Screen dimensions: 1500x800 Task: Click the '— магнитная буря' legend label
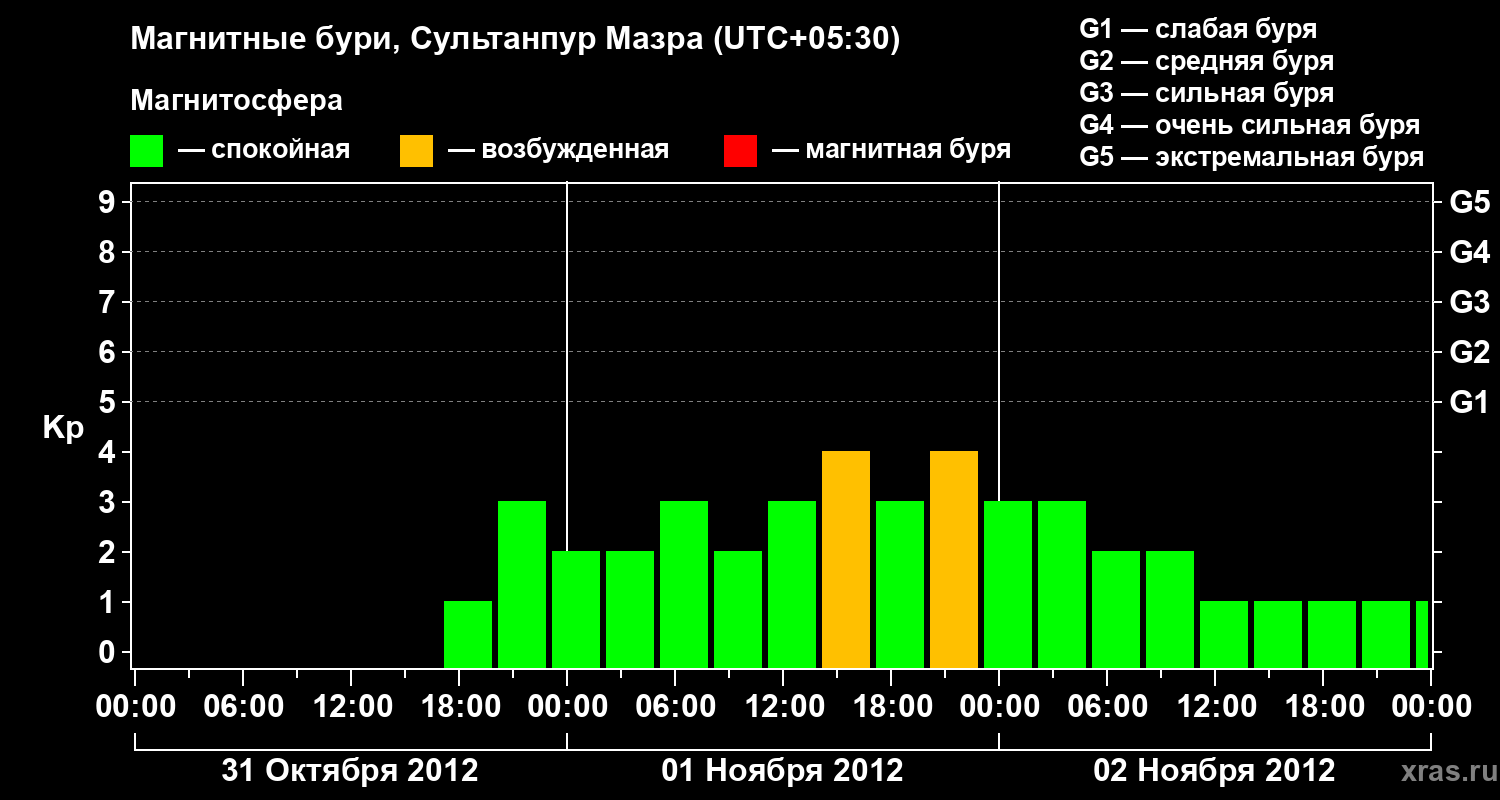pos(891,151)
